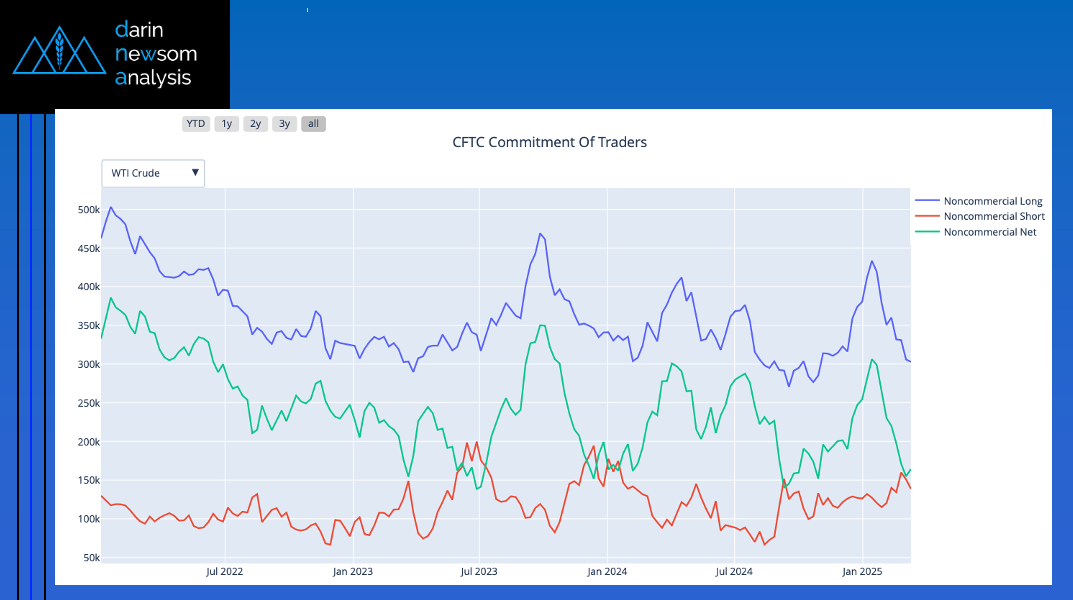
Task: Click the green Noncommercial Net legend line
Action: pos(927,232)
